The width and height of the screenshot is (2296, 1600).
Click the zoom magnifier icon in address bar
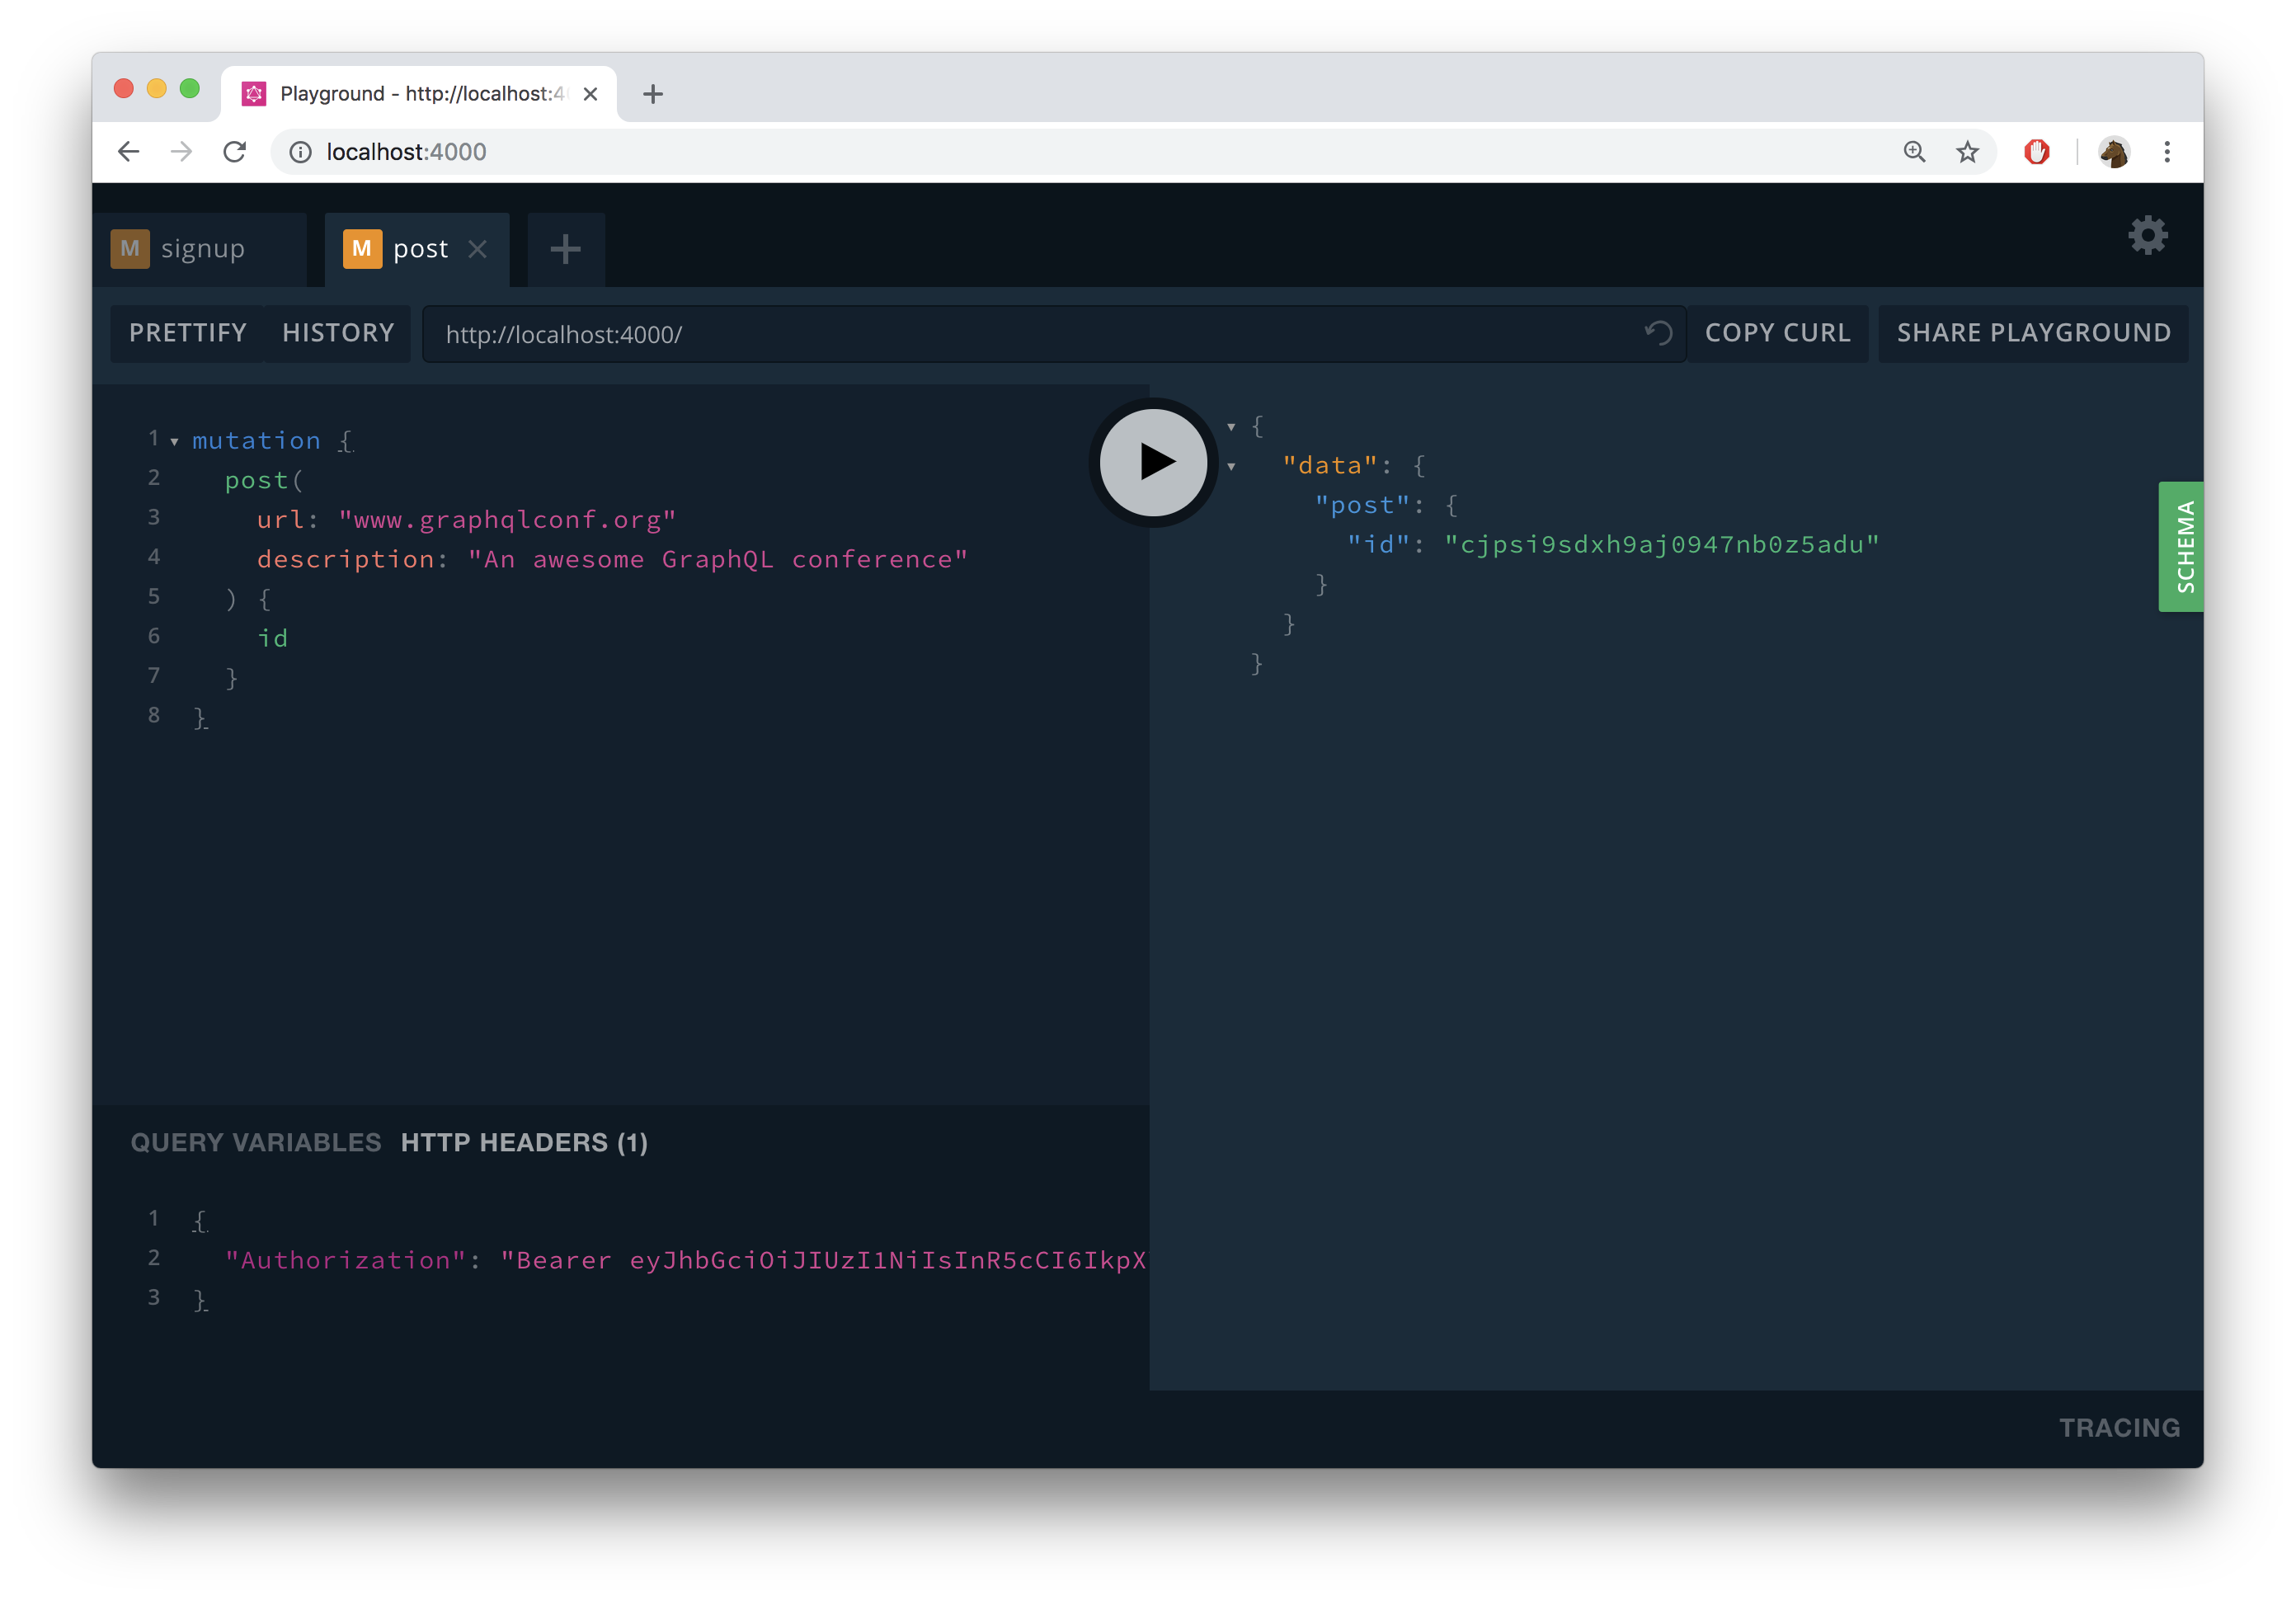tap(1914, 152)
